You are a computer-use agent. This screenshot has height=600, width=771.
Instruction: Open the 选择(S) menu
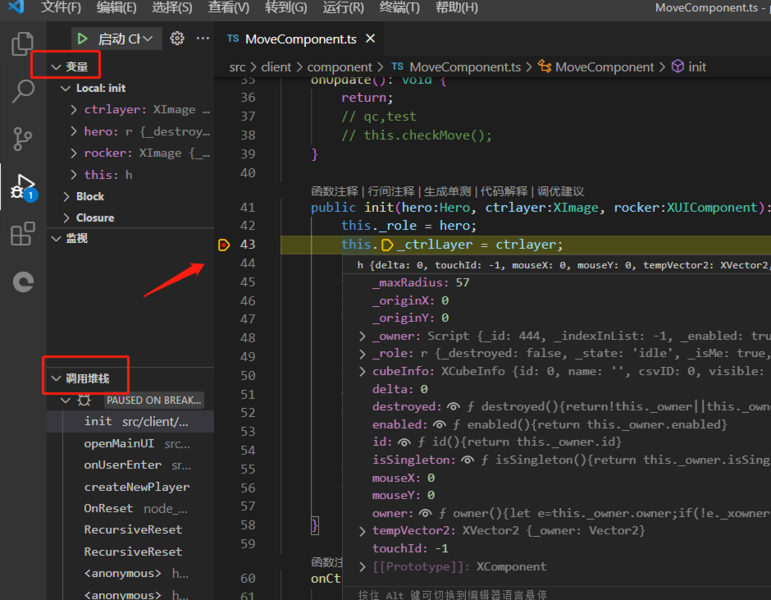172,7
